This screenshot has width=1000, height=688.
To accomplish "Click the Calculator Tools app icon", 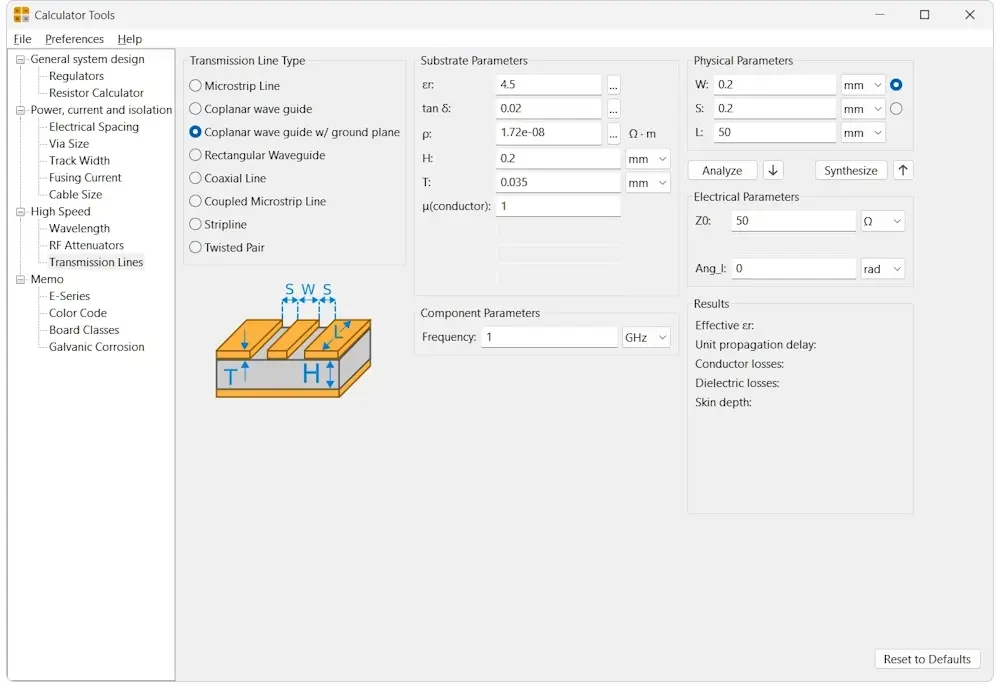I will pyautogui.click(x=21, y=15).
